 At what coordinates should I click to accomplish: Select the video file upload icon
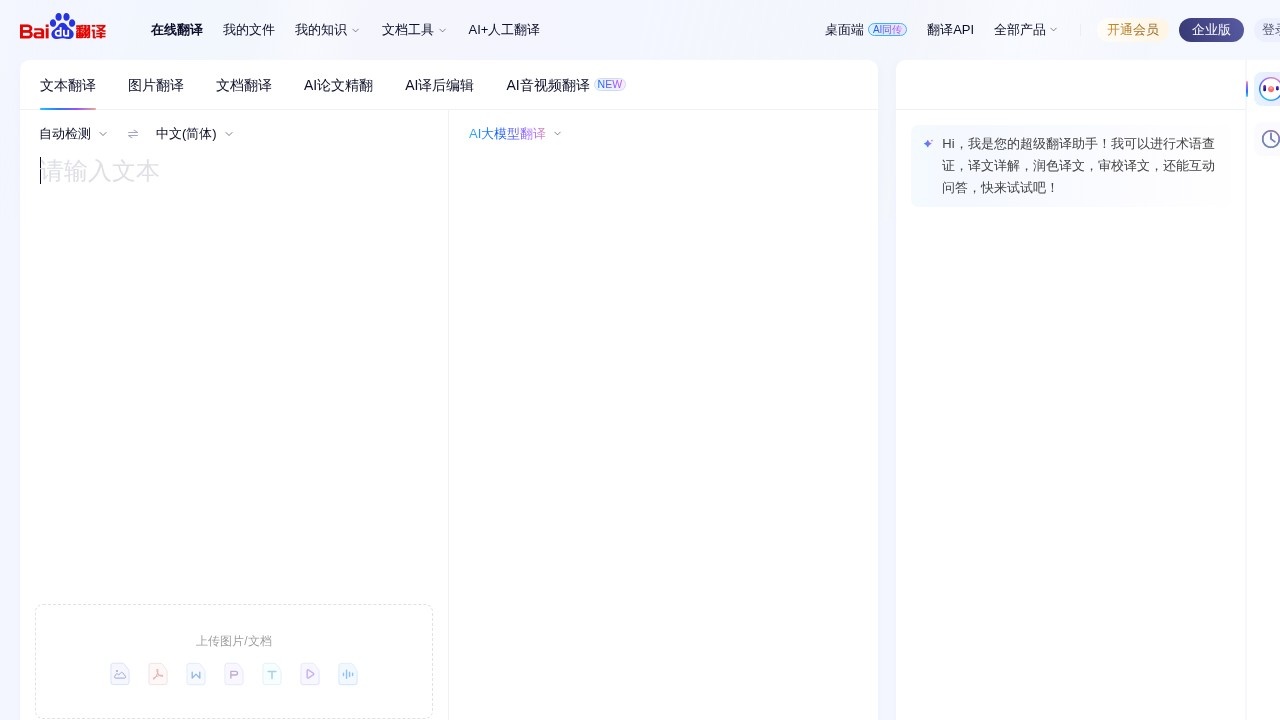[310, 674]
